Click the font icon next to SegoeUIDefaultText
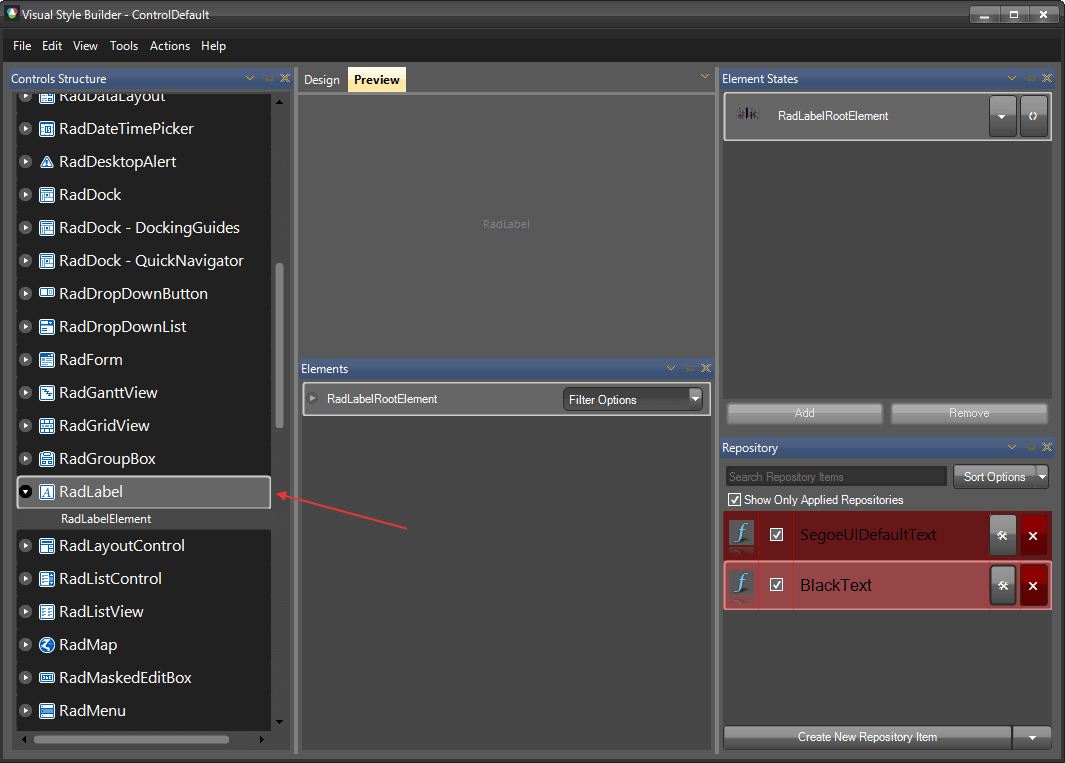 coord(740,535)
